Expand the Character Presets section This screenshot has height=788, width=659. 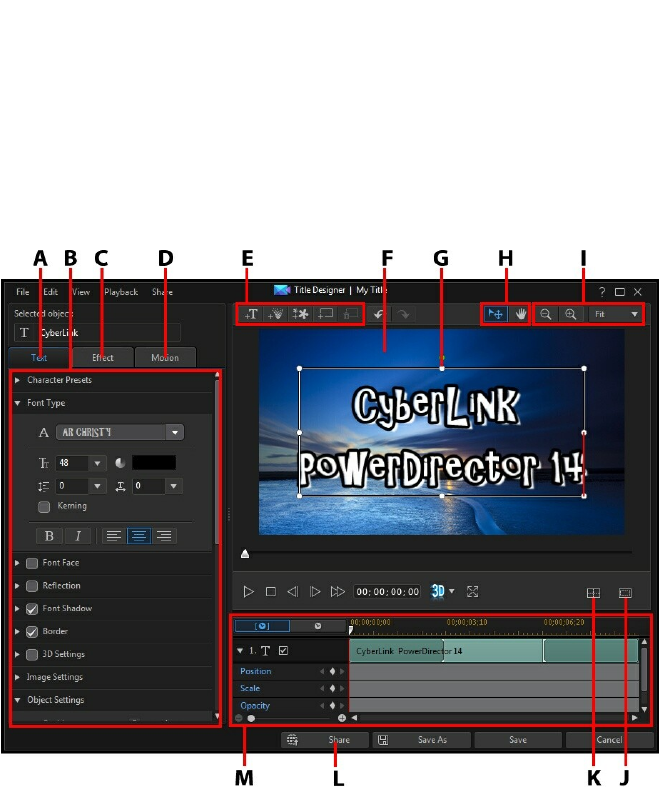coord(18,380)
